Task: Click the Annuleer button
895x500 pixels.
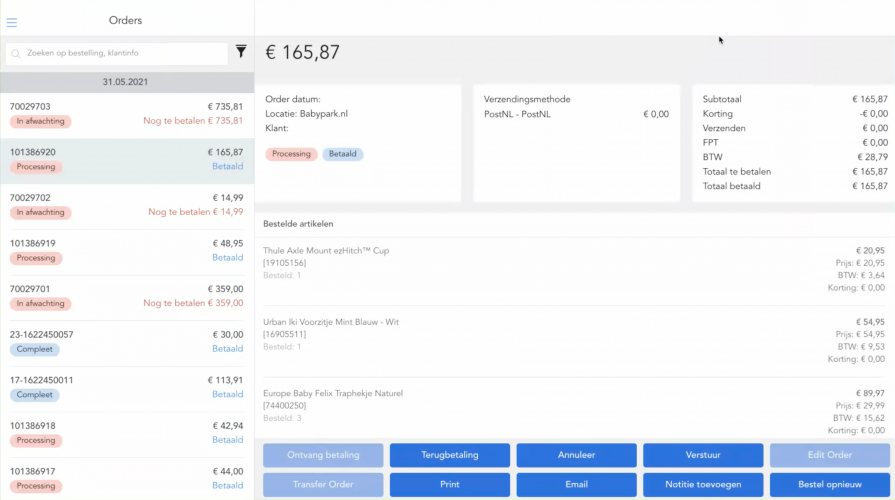Action: 576,455
